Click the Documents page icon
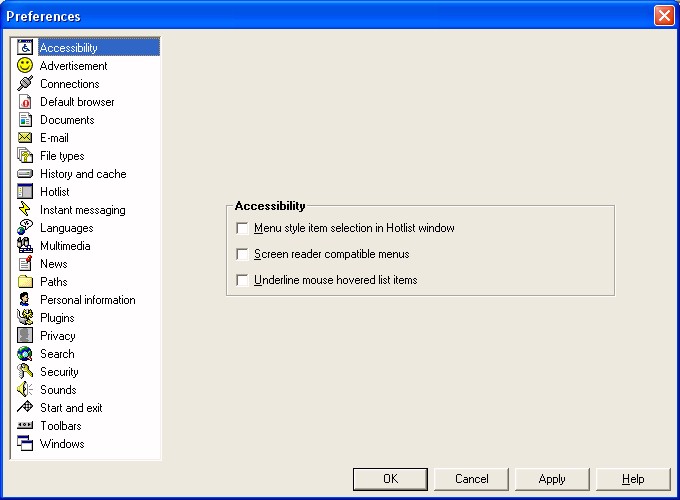 tap(25, 119)
